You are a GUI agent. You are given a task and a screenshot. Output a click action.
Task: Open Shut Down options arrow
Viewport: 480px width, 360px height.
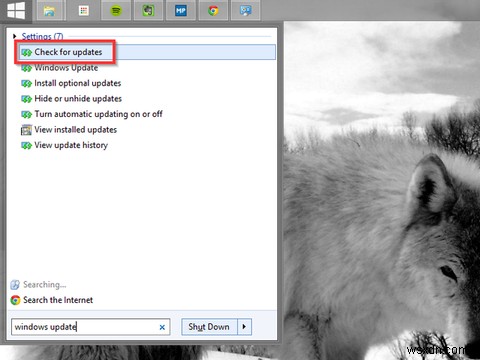[244, 327]
